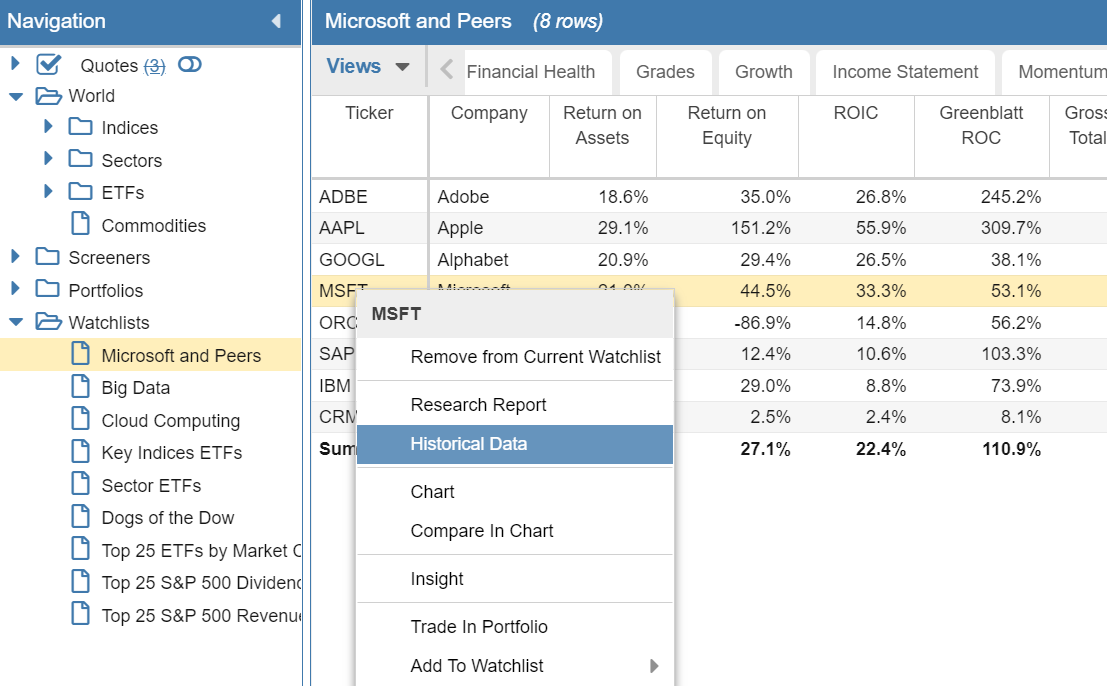Click the Top 25 S&P 500 Dividend icon
Screen dimensions: 1107x686
80,581
